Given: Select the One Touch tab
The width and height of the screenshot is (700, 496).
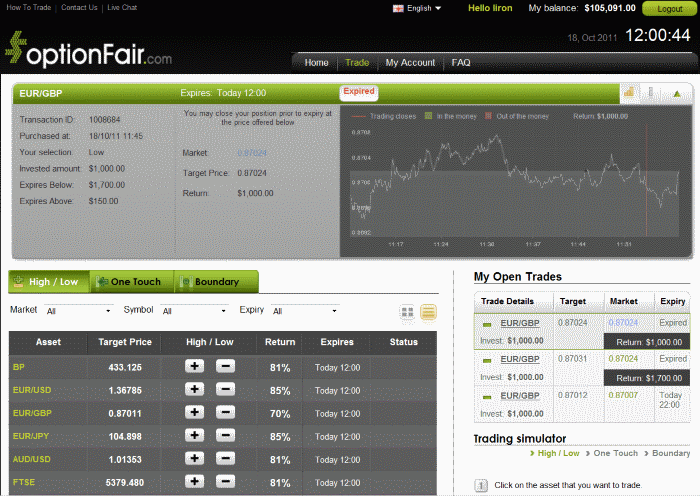Looking at the screenshot, I should 132,282.
